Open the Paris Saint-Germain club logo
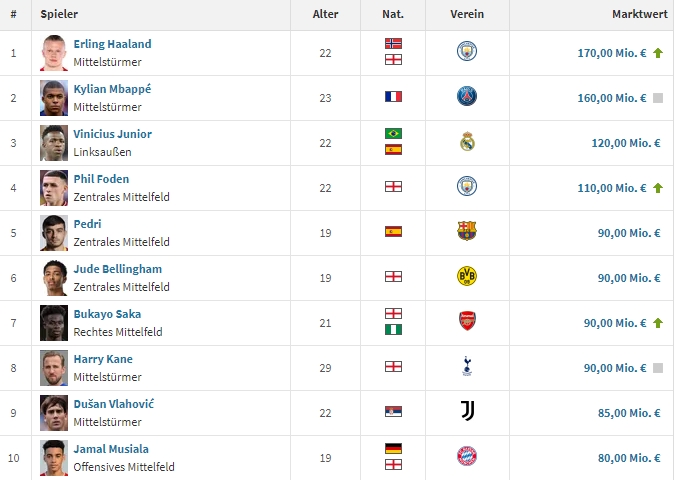Screen dimensions: 674x480 coord(467,96)
